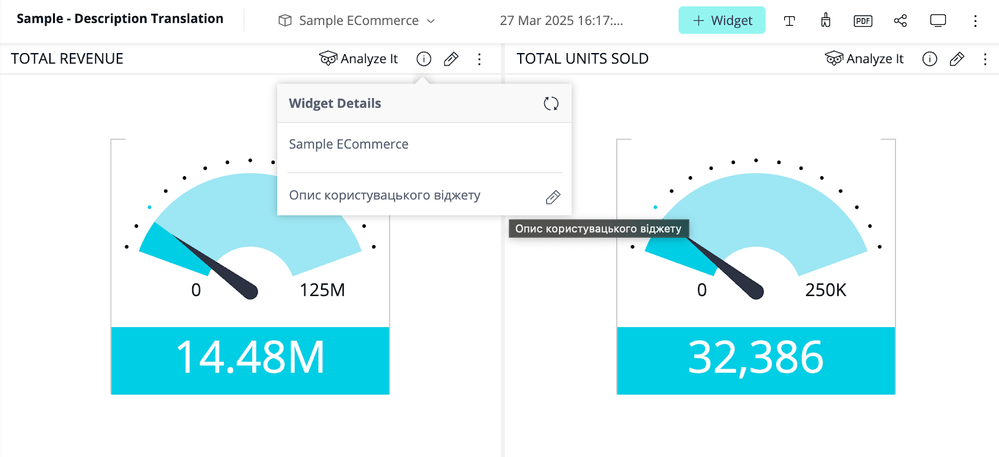Open Total Revenue widget three-dot menu

pos(479,59)
